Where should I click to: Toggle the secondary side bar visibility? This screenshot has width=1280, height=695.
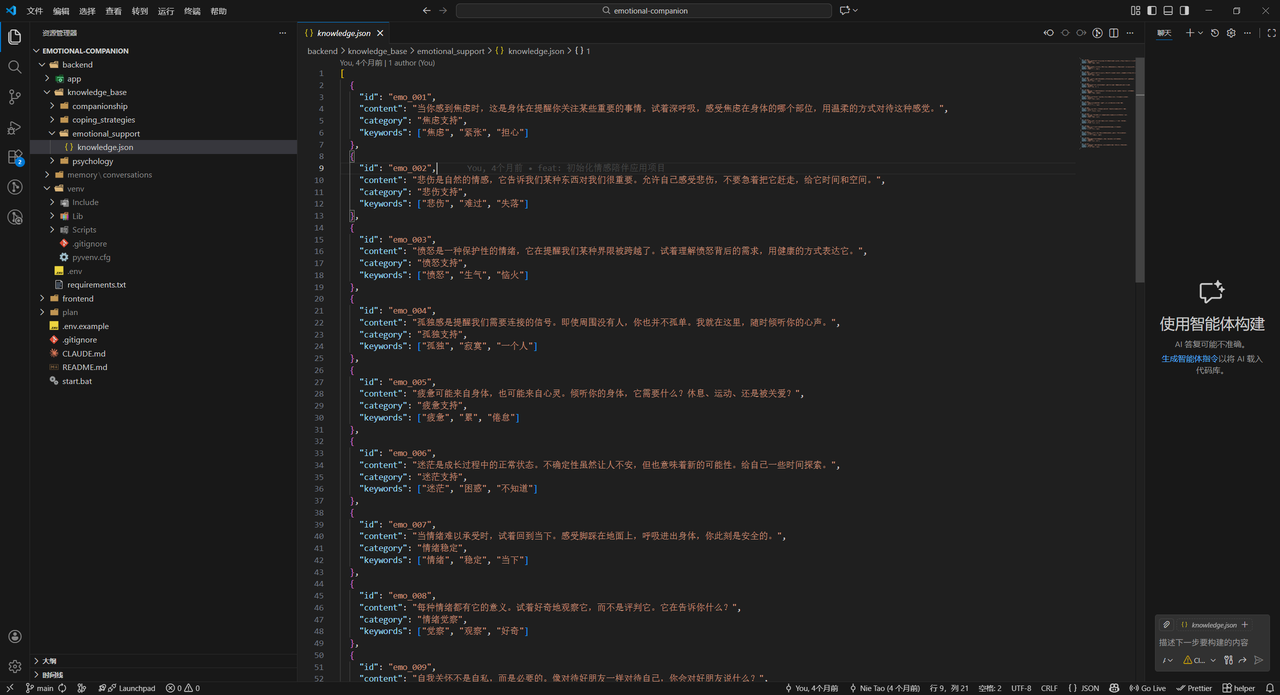point(1184,10)
